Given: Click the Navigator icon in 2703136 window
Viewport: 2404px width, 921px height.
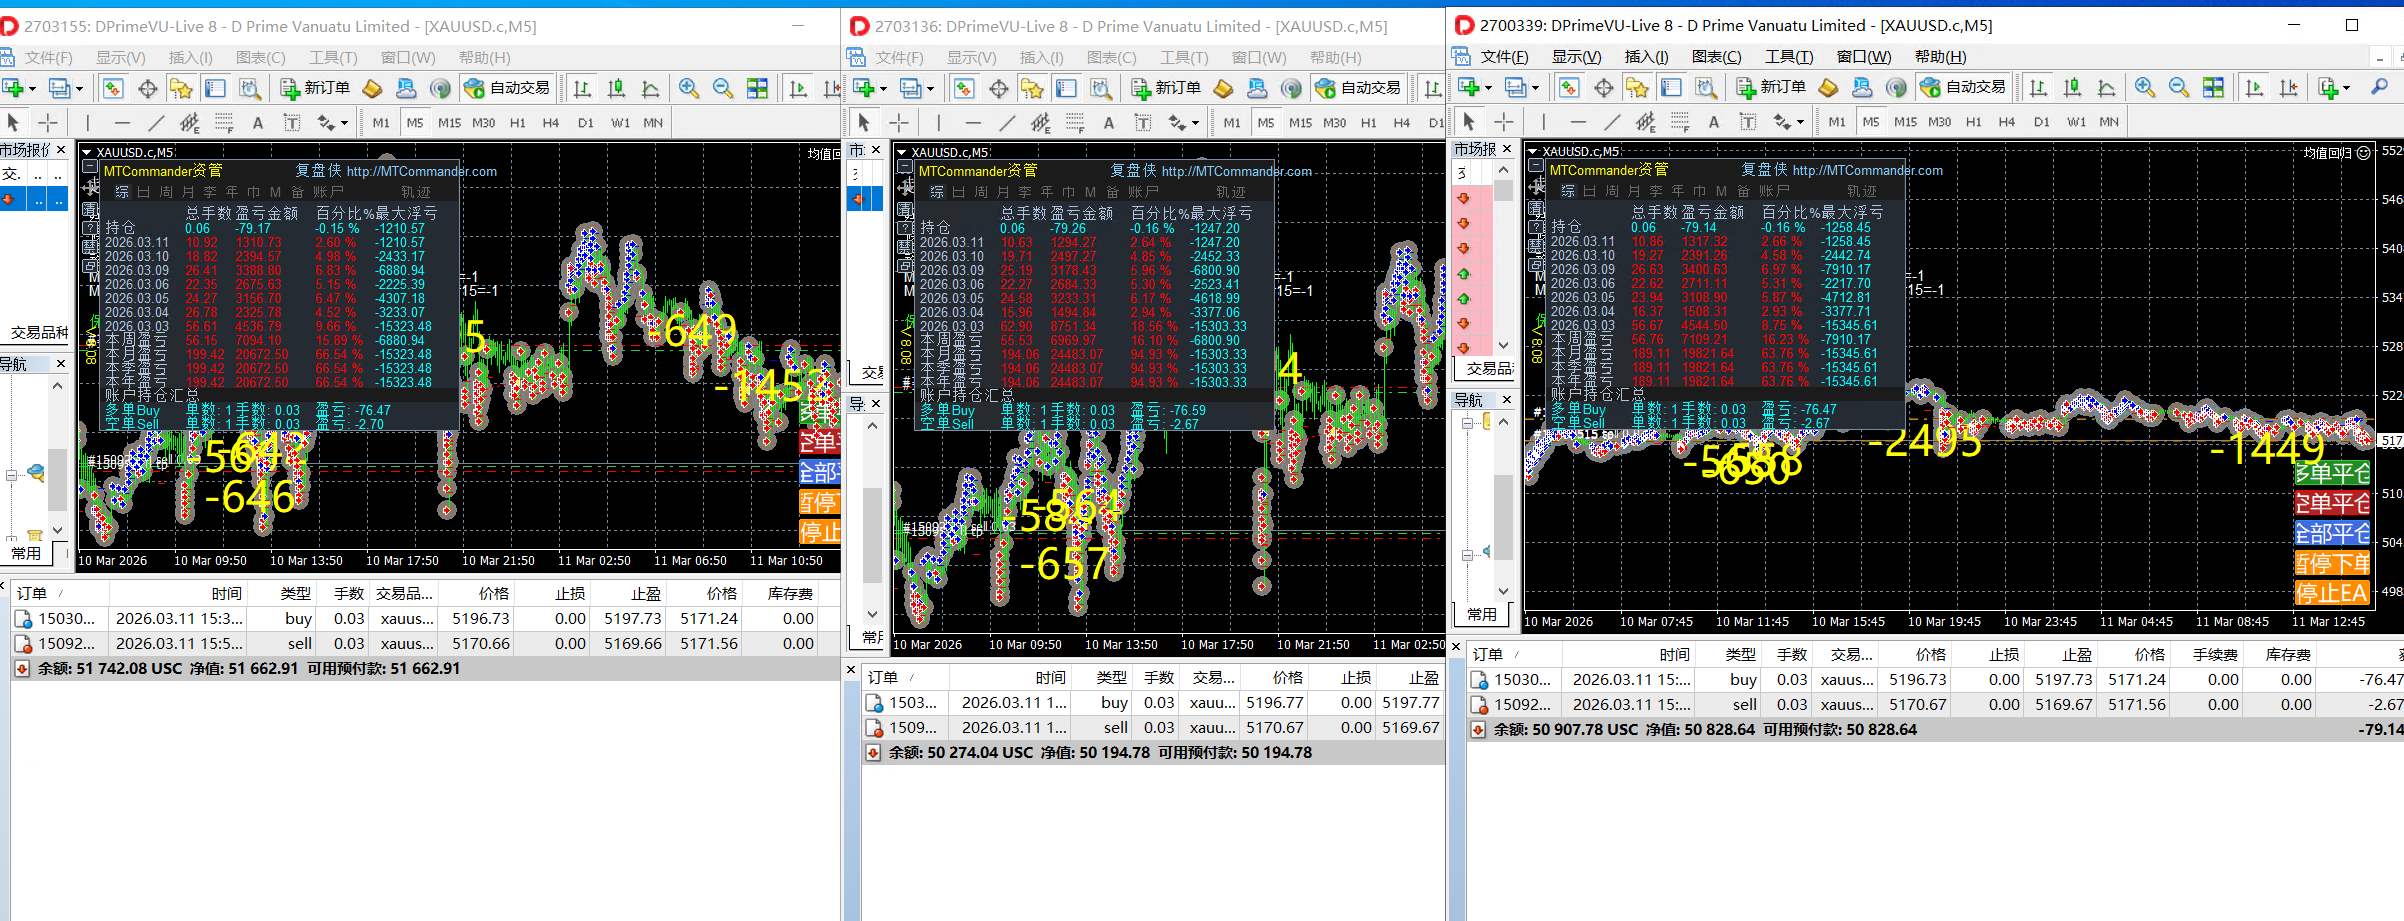Looking at the screenshot, I should pyautogui.click(x=1032, y=89).
